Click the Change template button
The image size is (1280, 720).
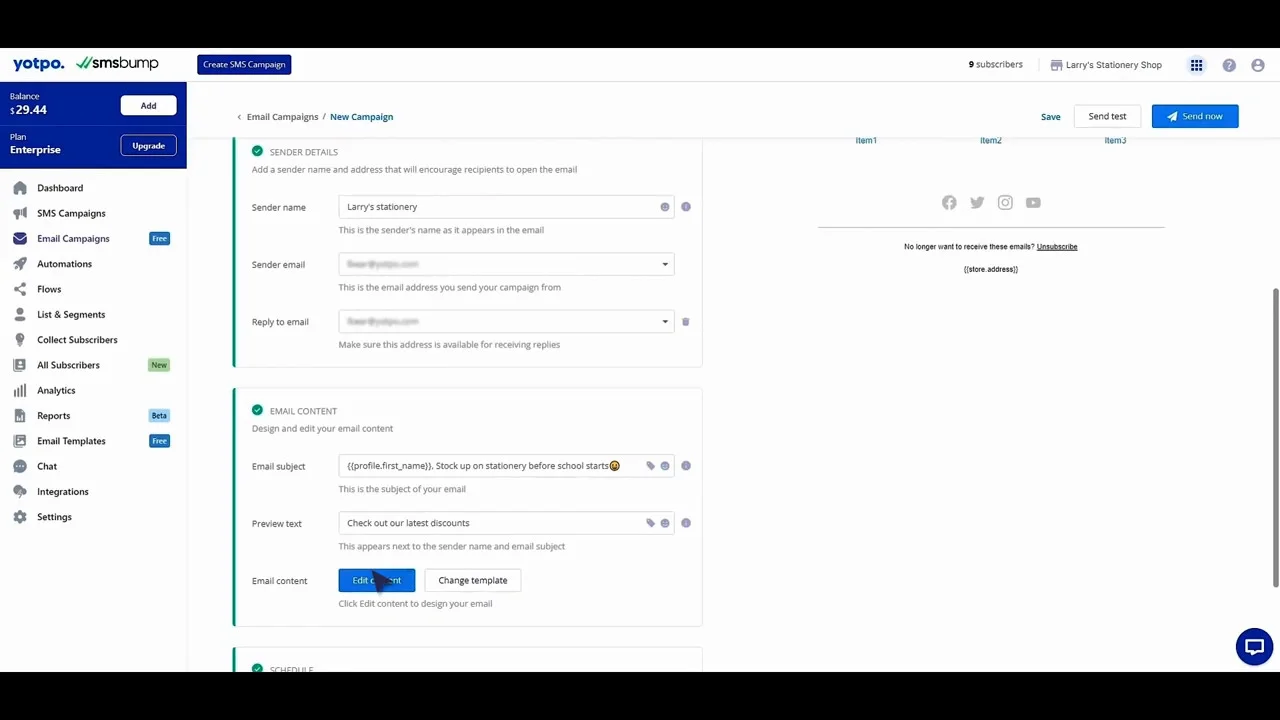(473, 580)
